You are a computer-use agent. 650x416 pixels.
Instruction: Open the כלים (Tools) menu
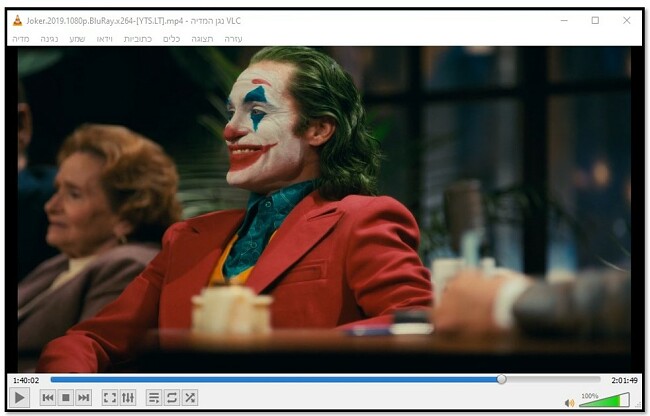click(x=172, y=39)
